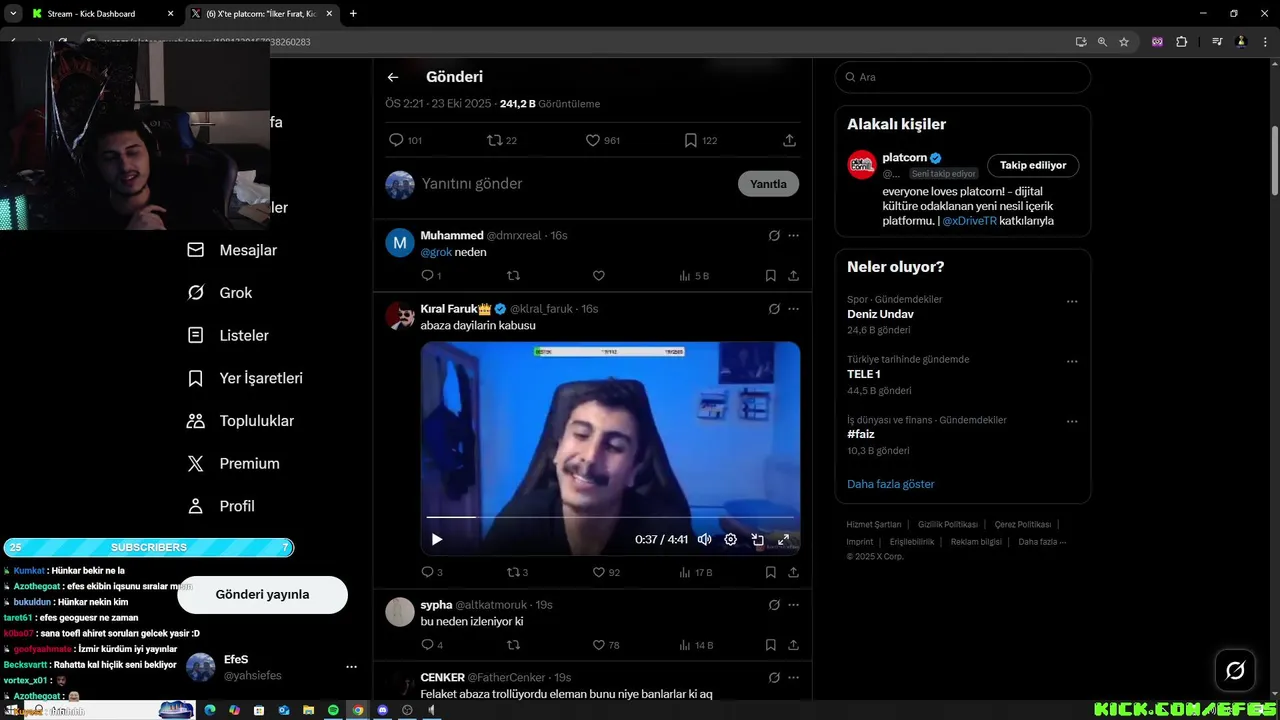Open Spotify from the taskbar
1280x720 pixels.
pos(333,710)
